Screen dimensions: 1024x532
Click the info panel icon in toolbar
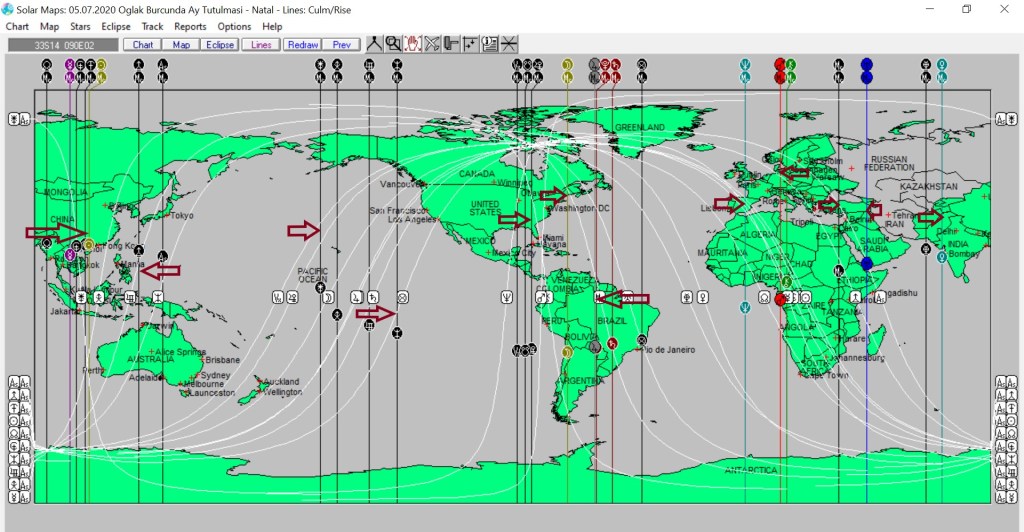click(490, 44)
